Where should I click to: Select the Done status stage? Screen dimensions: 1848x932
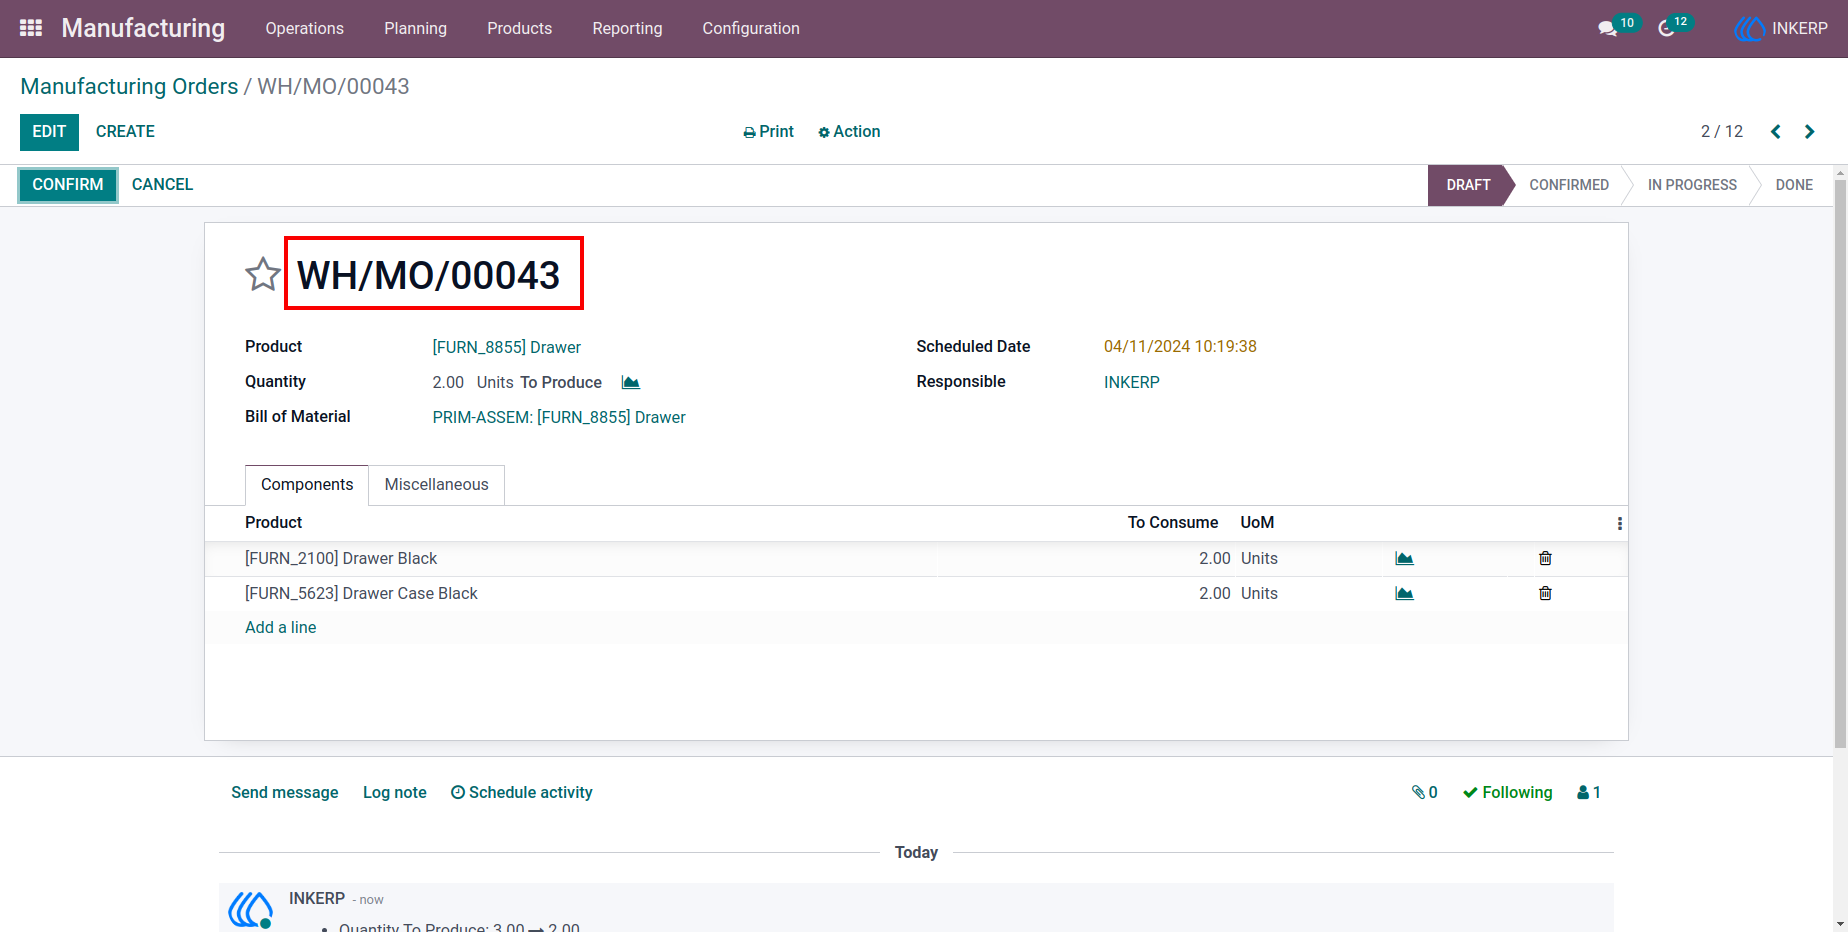point(1794,185)
